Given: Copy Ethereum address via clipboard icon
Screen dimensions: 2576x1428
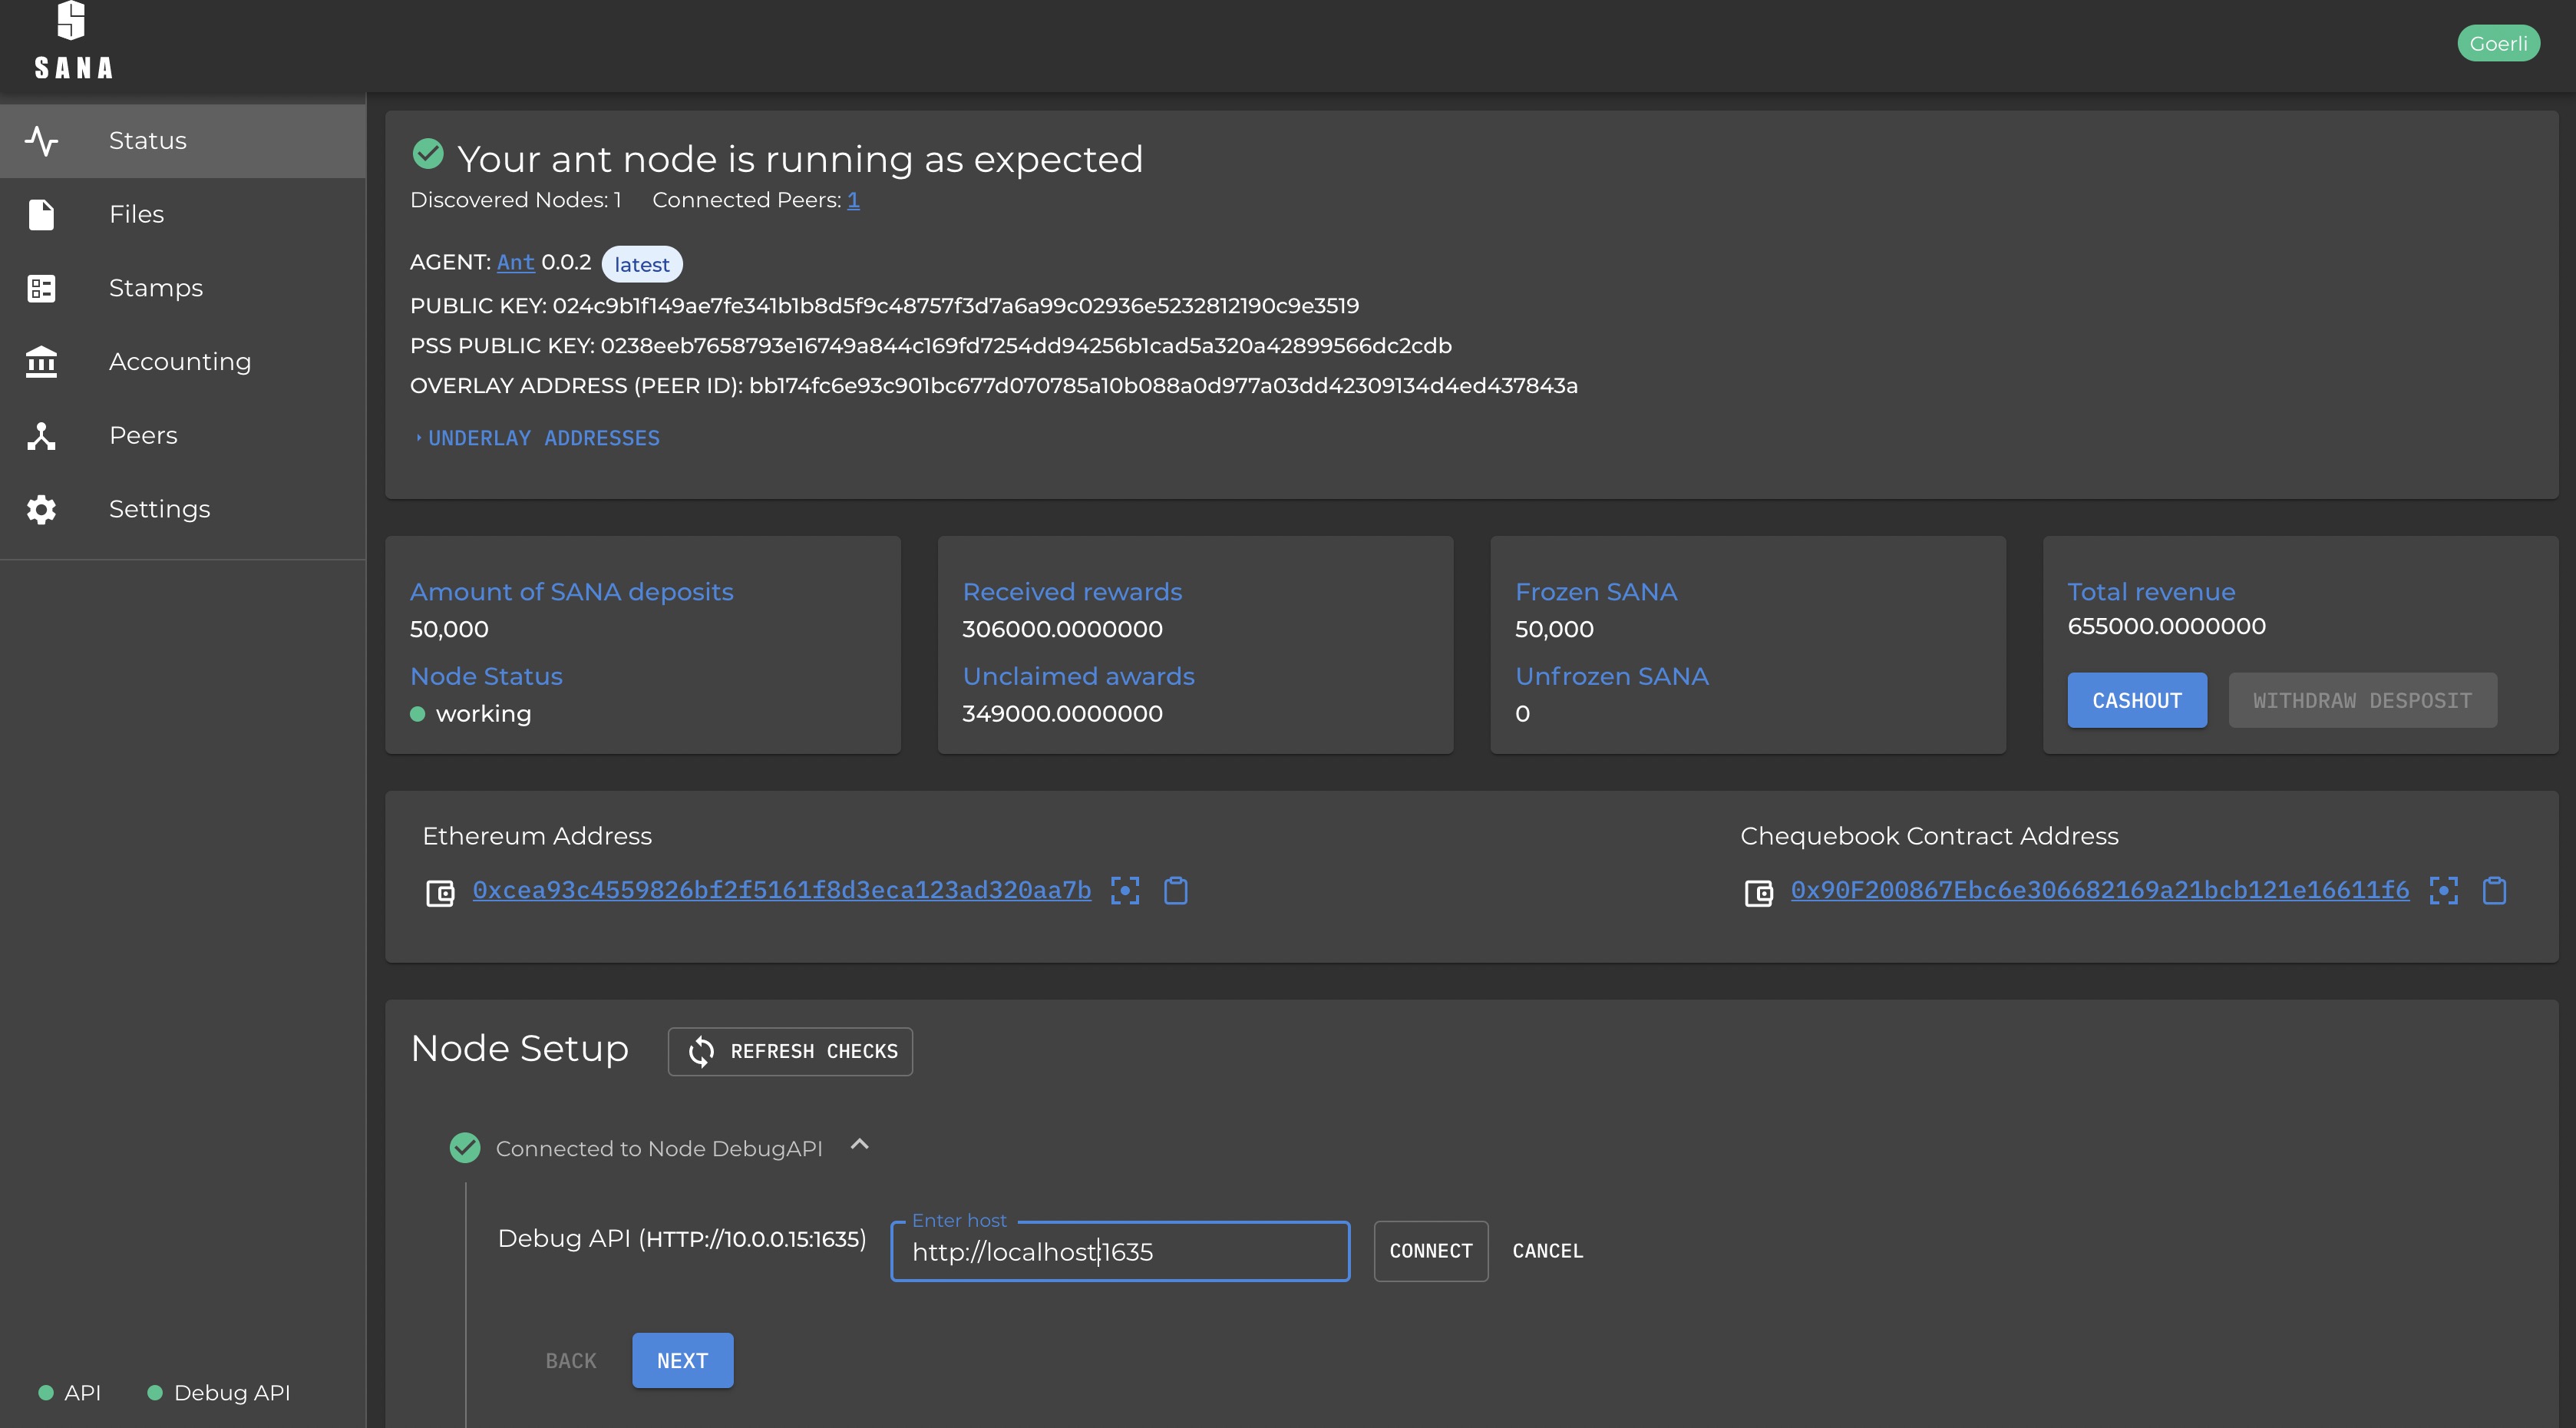Looking at the screenshot, I should click(1176, 890).
